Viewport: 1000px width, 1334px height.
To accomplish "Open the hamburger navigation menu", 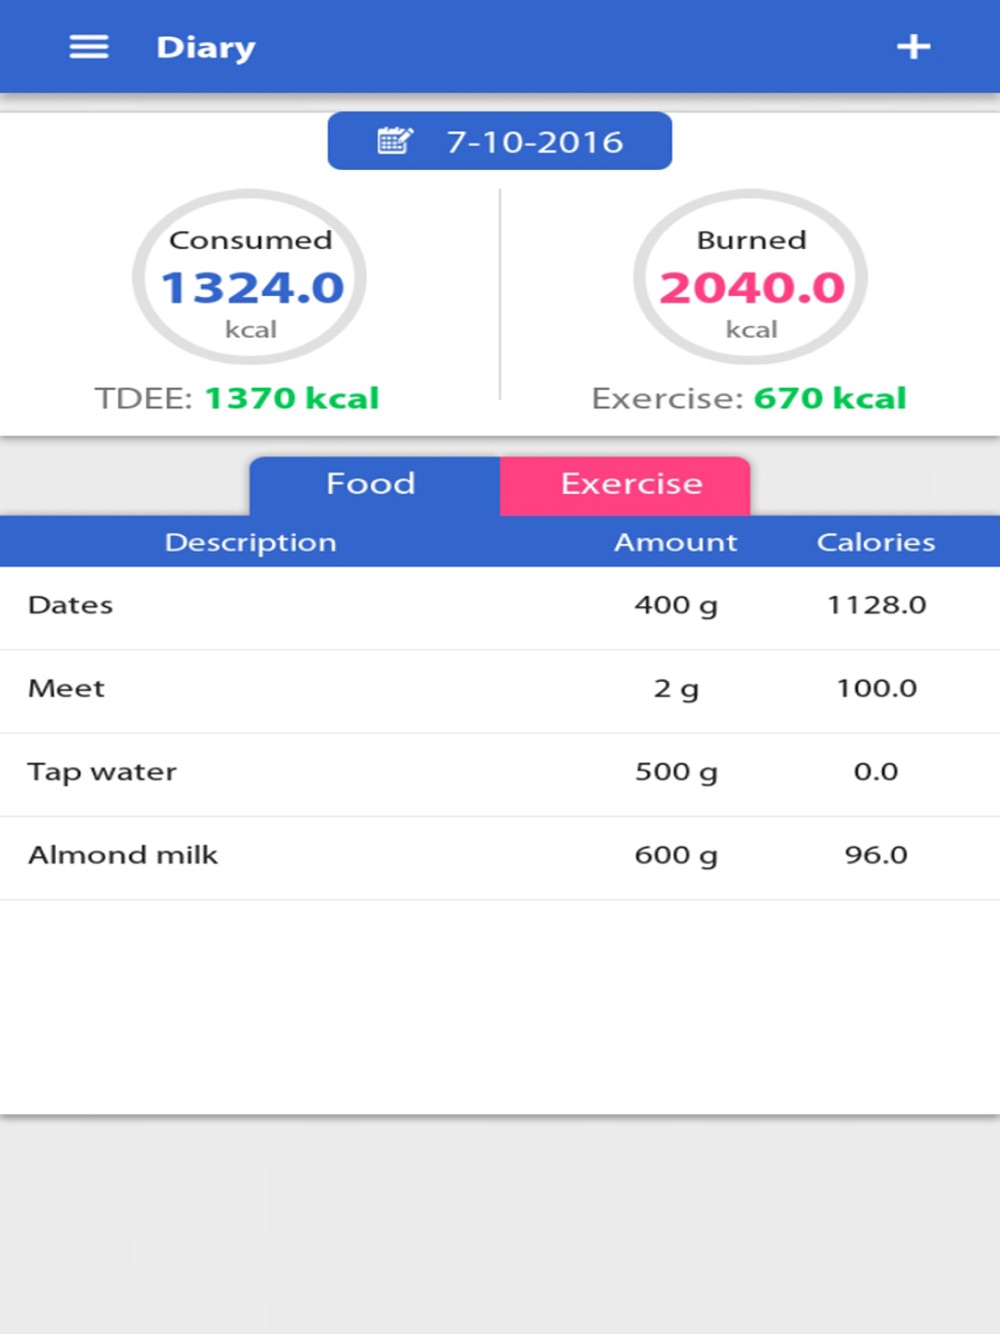I will 89,47.
